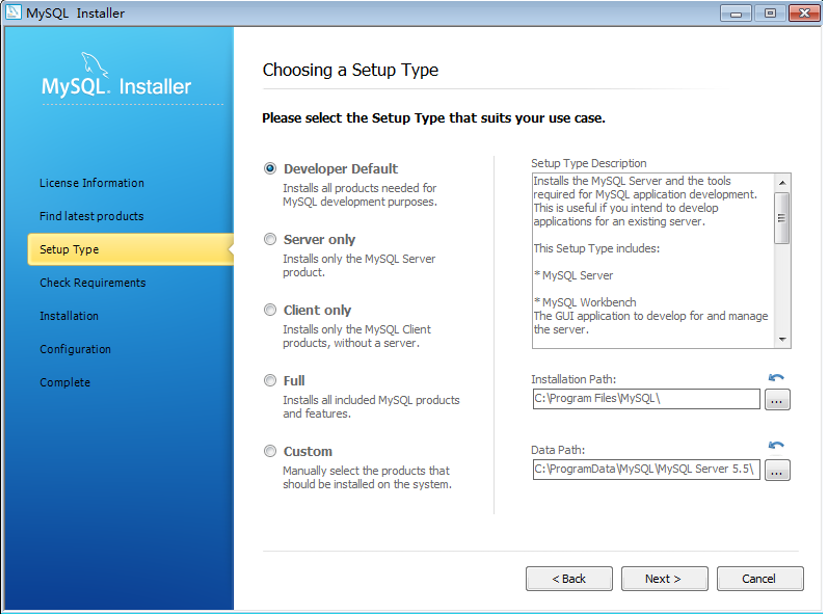Screen dimensions: 823x615
Task: Click the MySQL dolphin logo
Action: click(x=94, y=65)
